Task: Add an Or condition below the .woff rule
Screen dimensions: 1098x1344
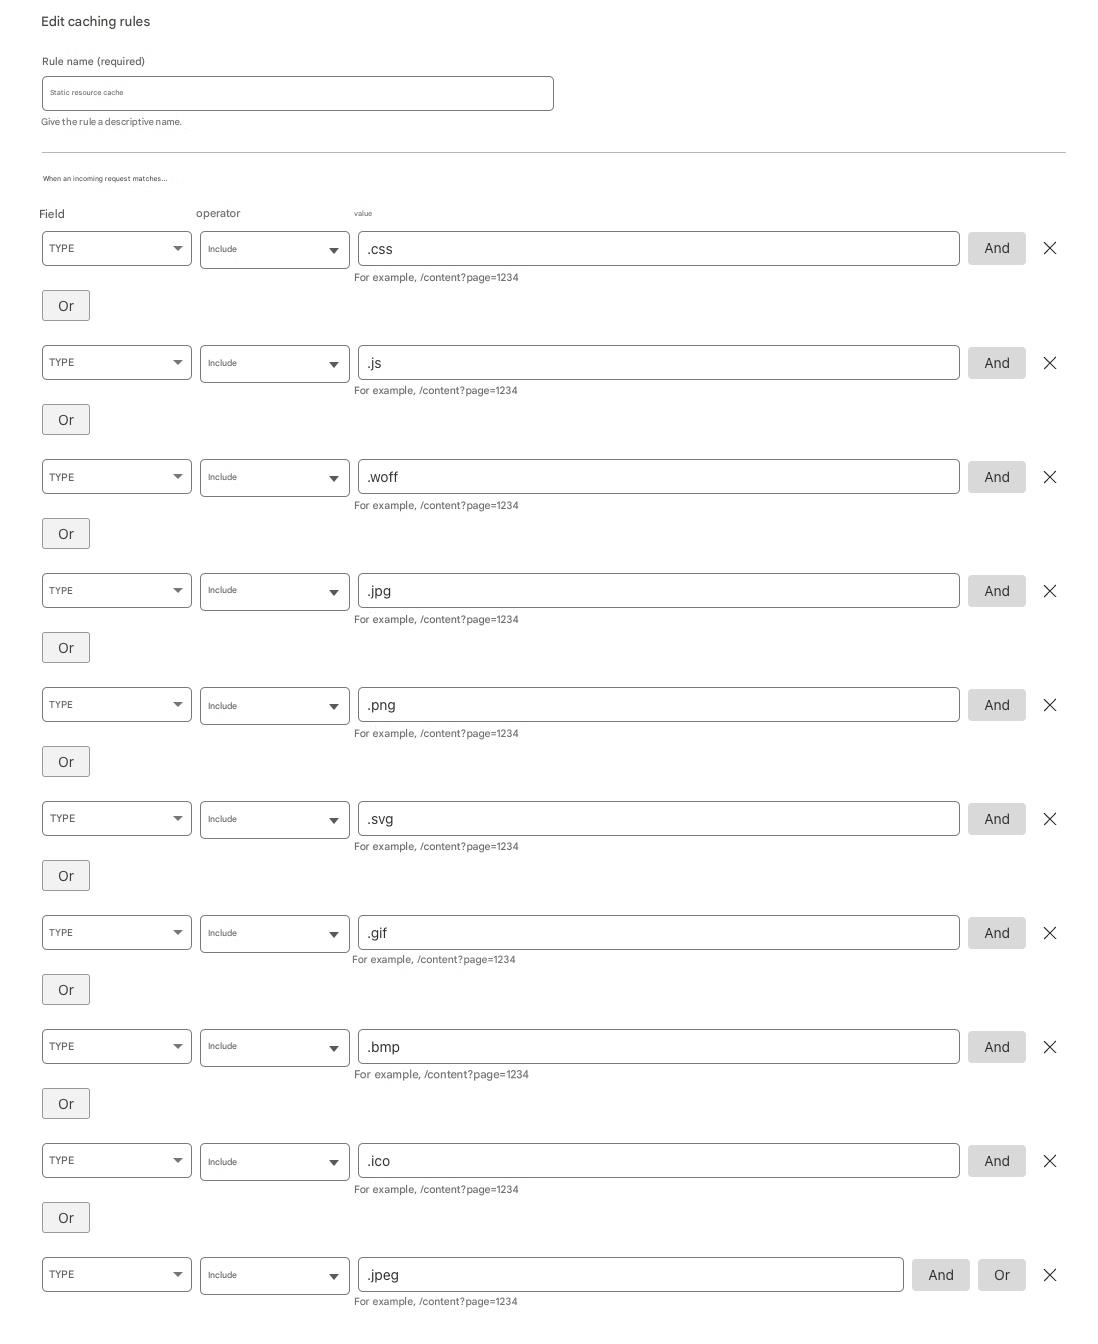Action: (x=65, y=533)
